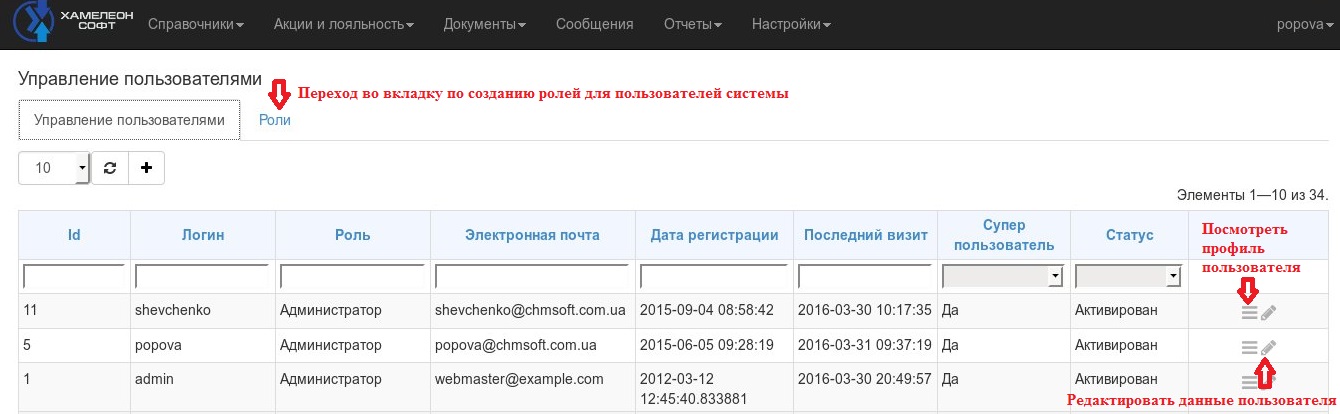Screen dimensions: 1340x414
Task: Click last visit 2016-03-30 10:17:35
Action: click(865, 310)
